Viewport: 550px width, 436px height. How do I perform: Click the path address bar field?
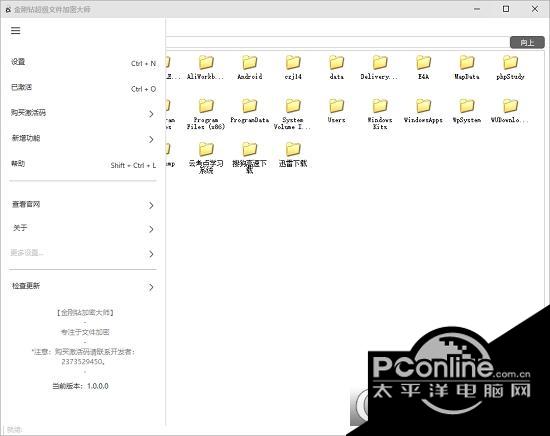(x=337, y=42)
